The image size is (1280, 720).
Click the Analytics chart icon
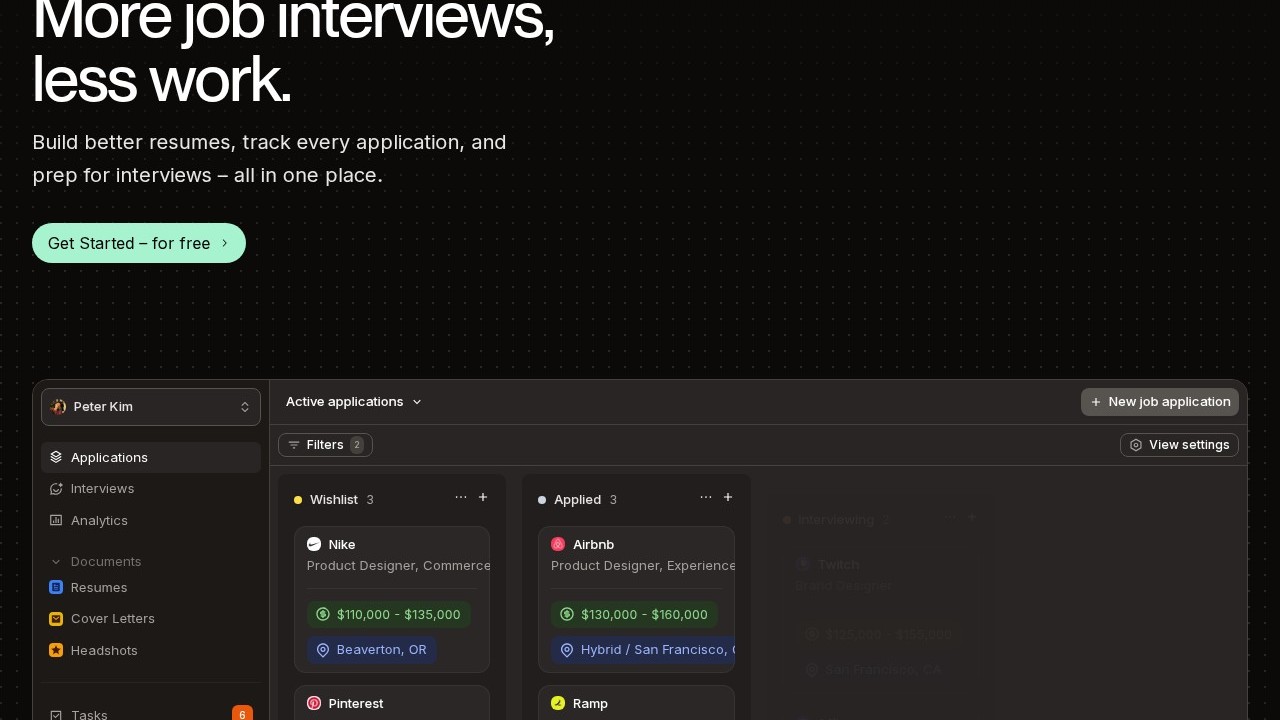tap(56, 521)
